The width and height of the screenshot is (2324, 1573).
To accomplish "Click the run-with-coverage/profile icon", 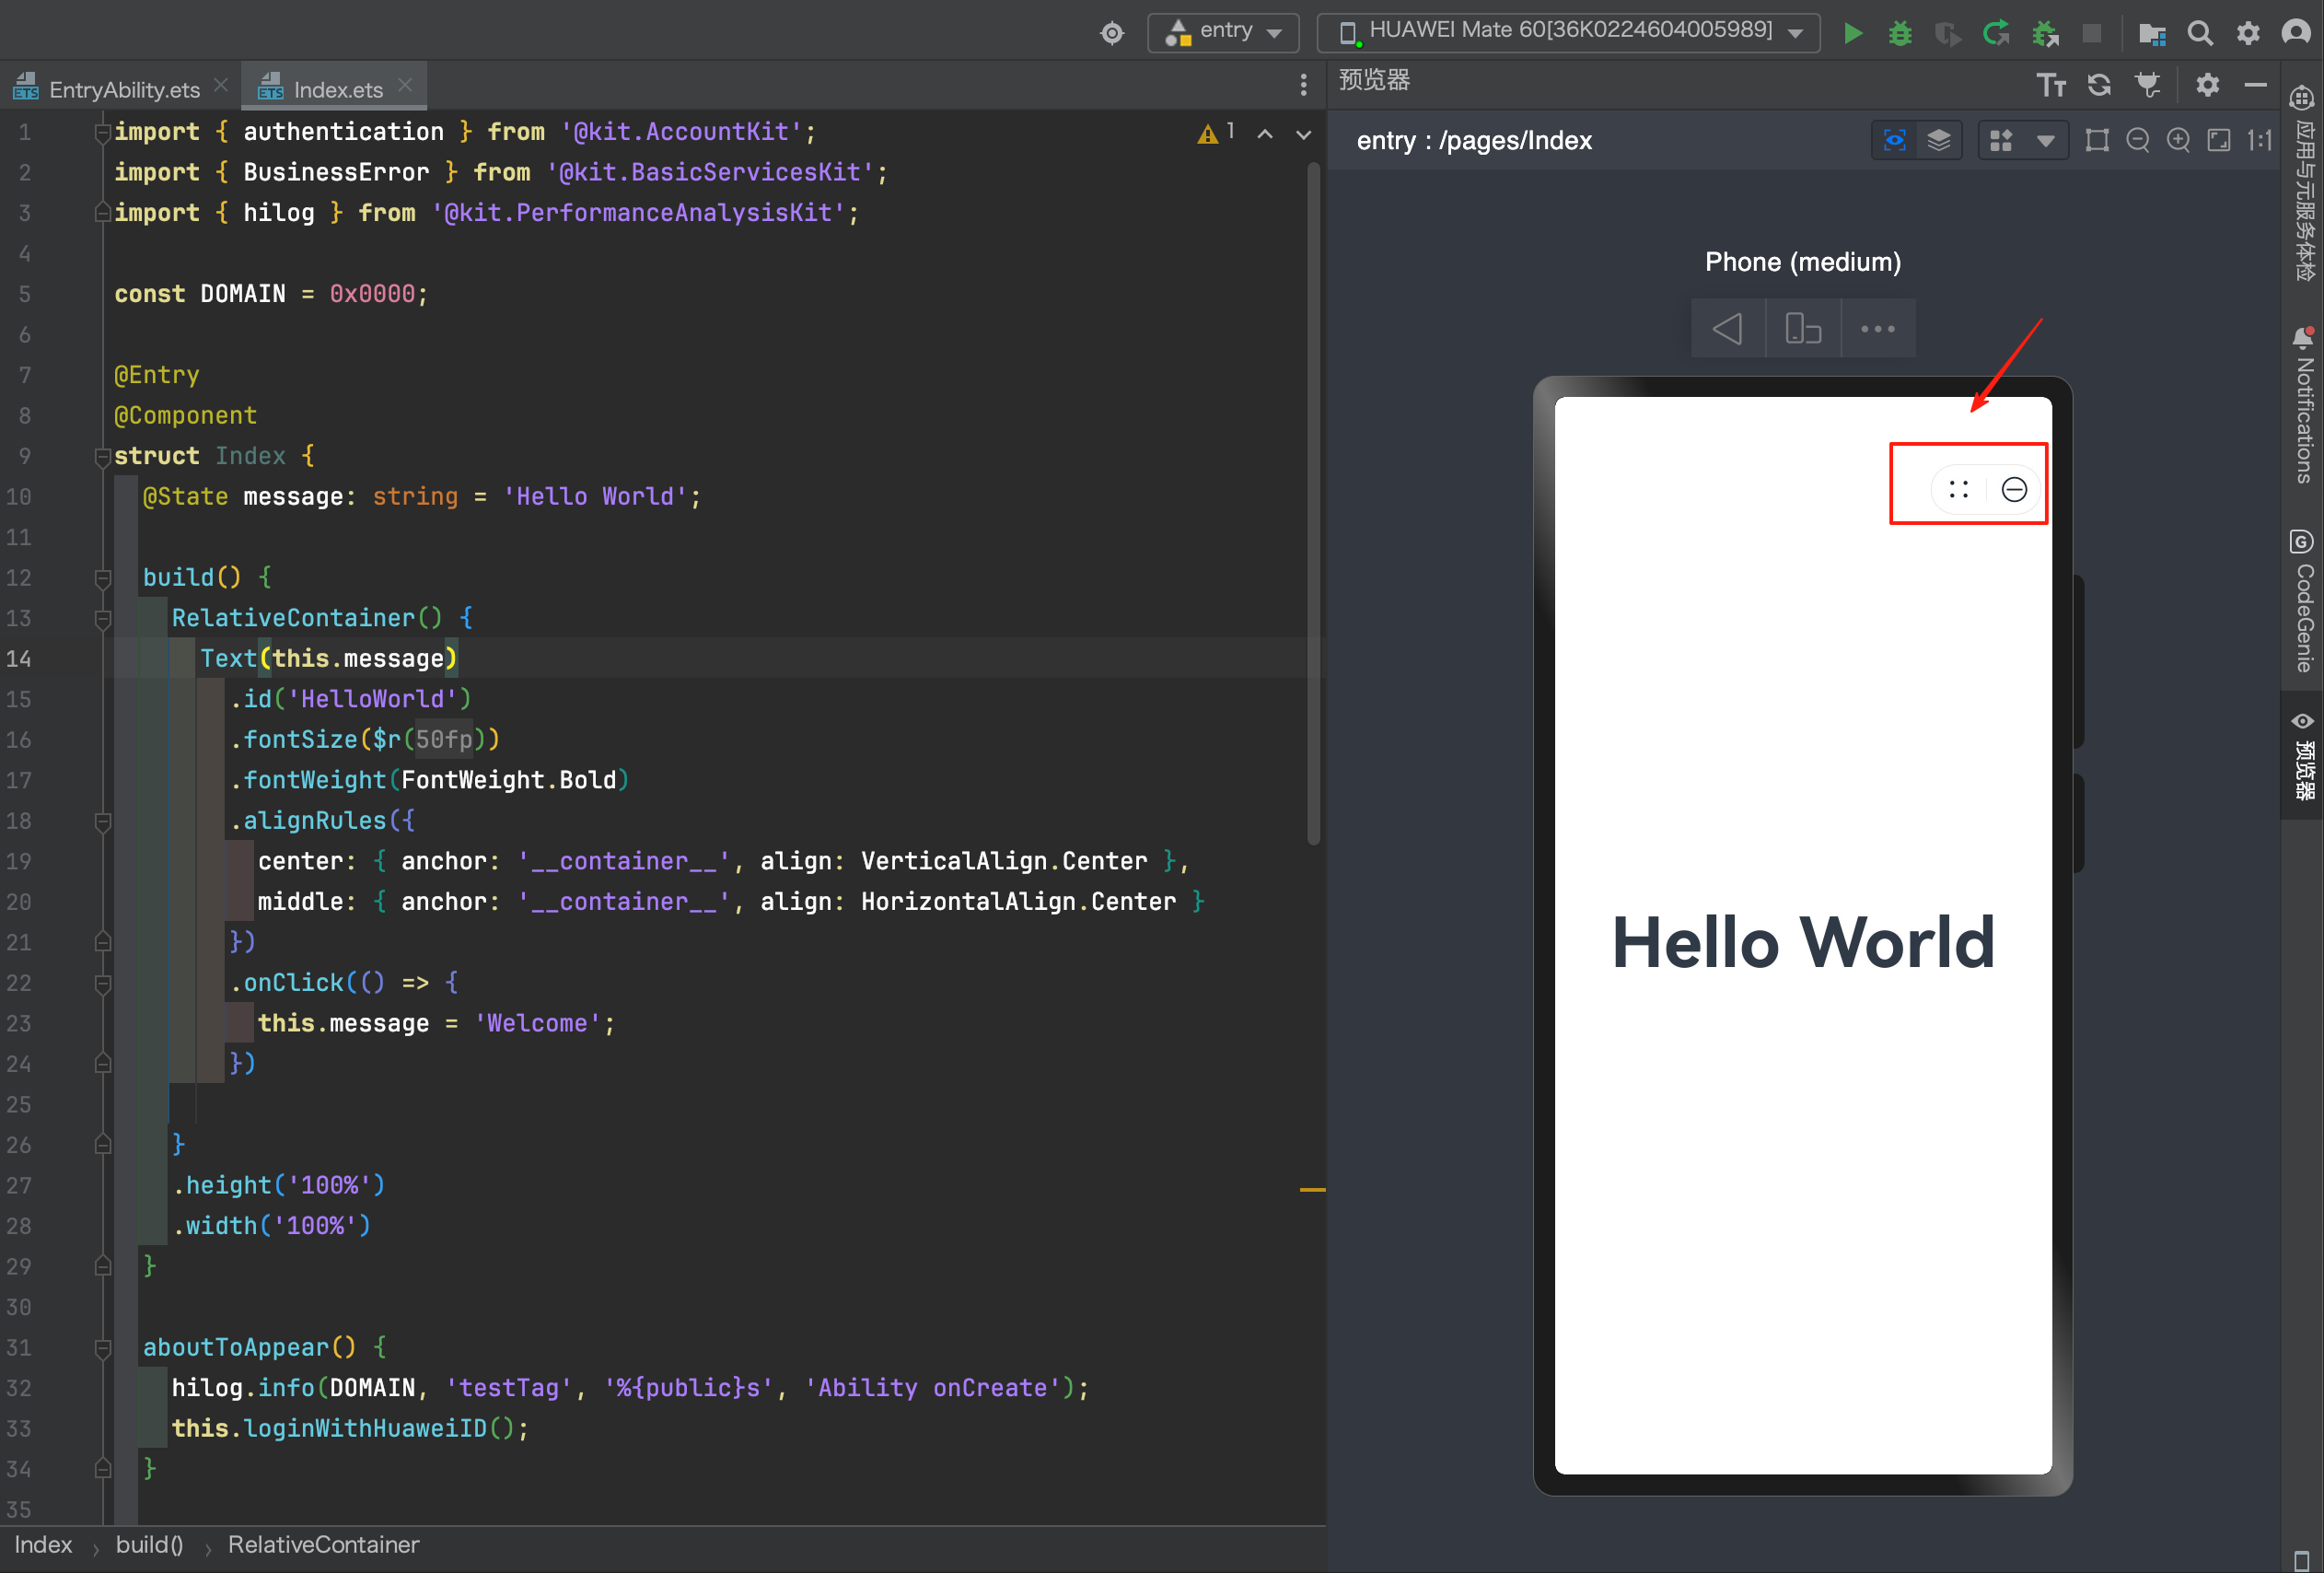I will [x=1947, y=33].
